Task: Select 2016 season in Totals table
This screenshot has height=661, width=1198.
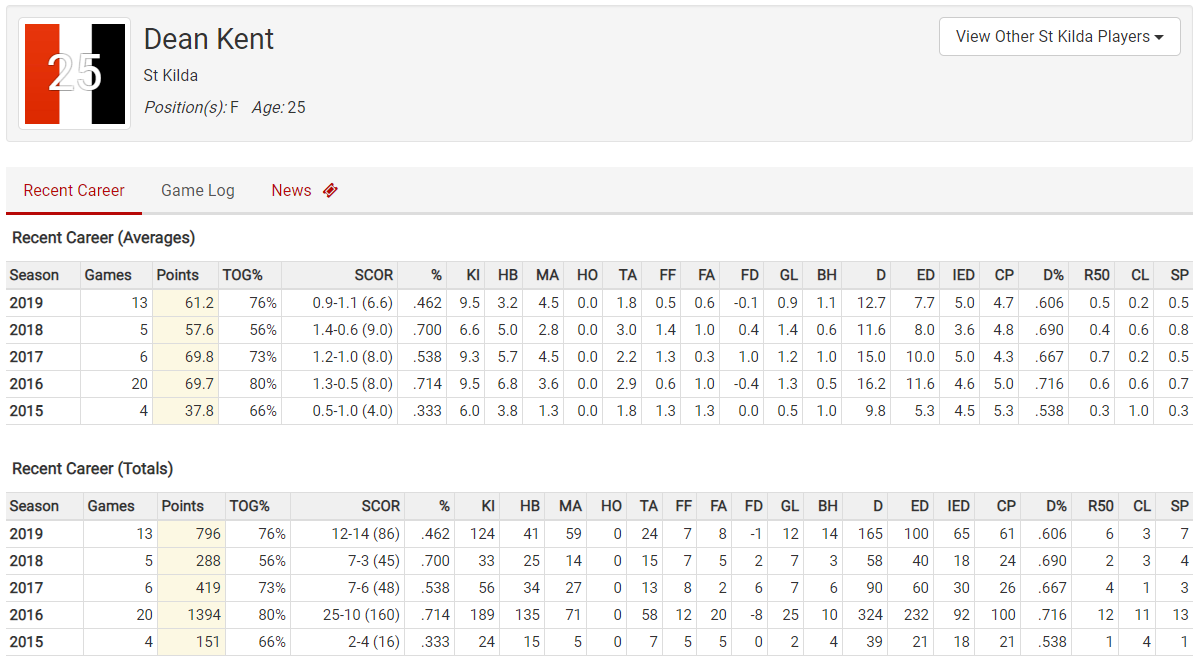Action: pyautogui.click(x=27, y=615)
